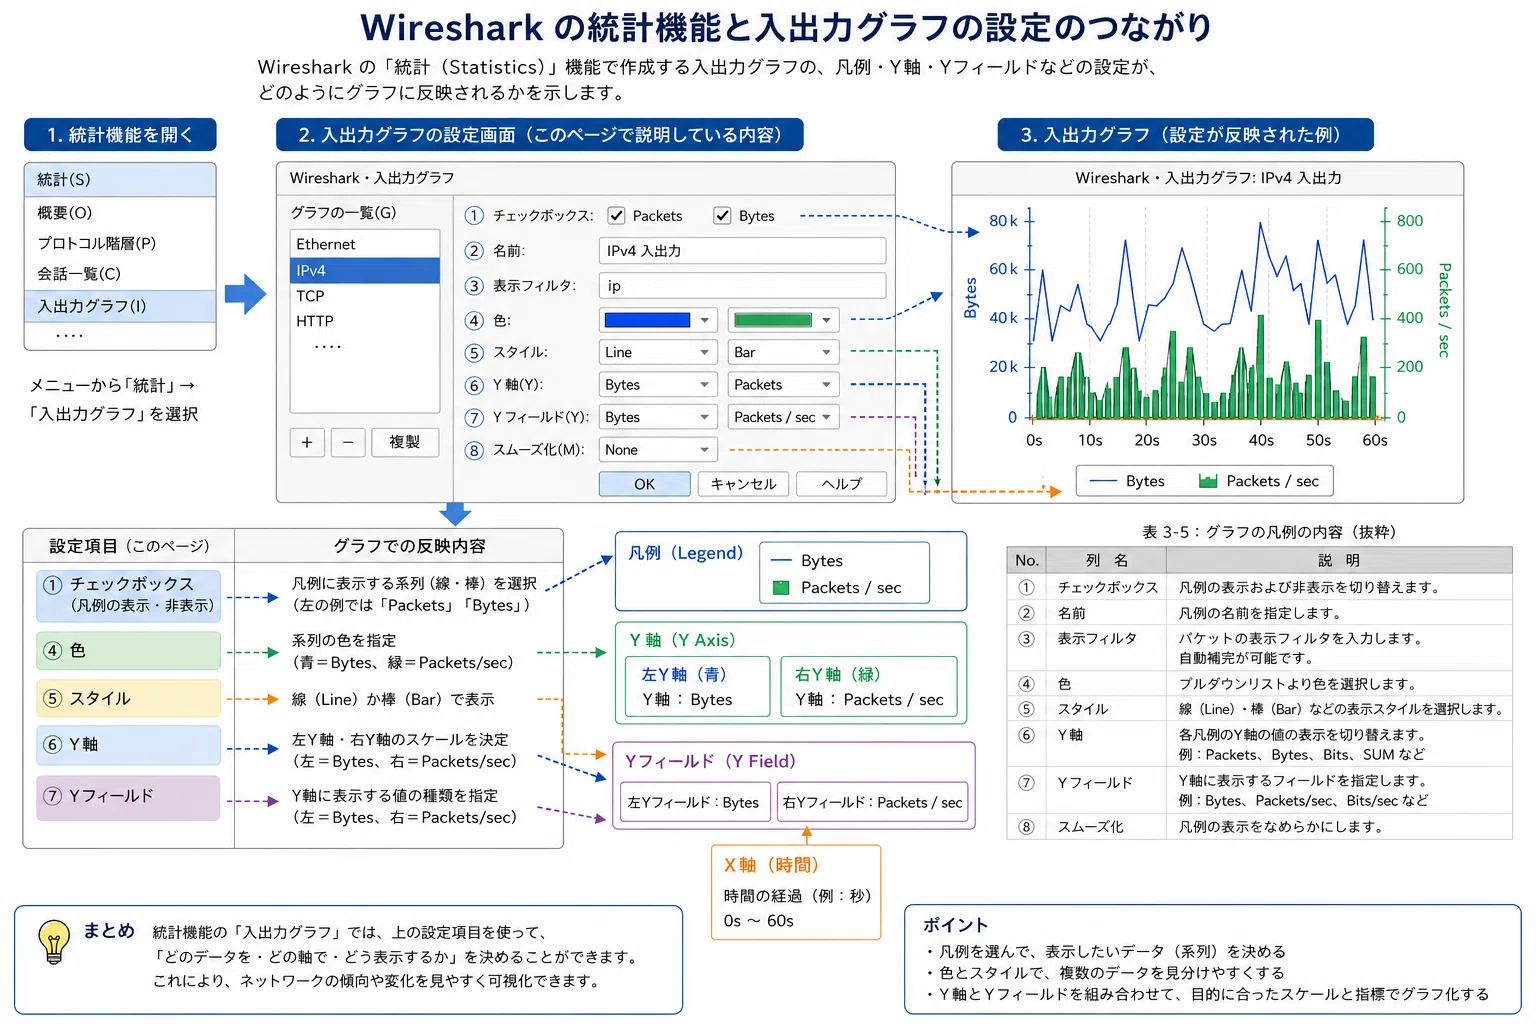Open the Y軸 Bytes dropdown
Image resolution: width=1536 pixels, height=1024 pixels.
658,385
